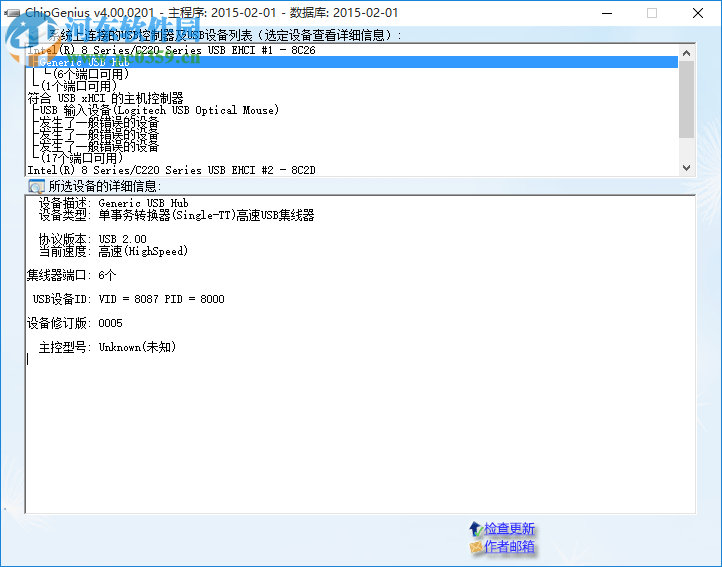Click the magnifier icon beside 所选设备的详细信息
Viewport: 722px width, 567px height.
click(x=36, y=187)
